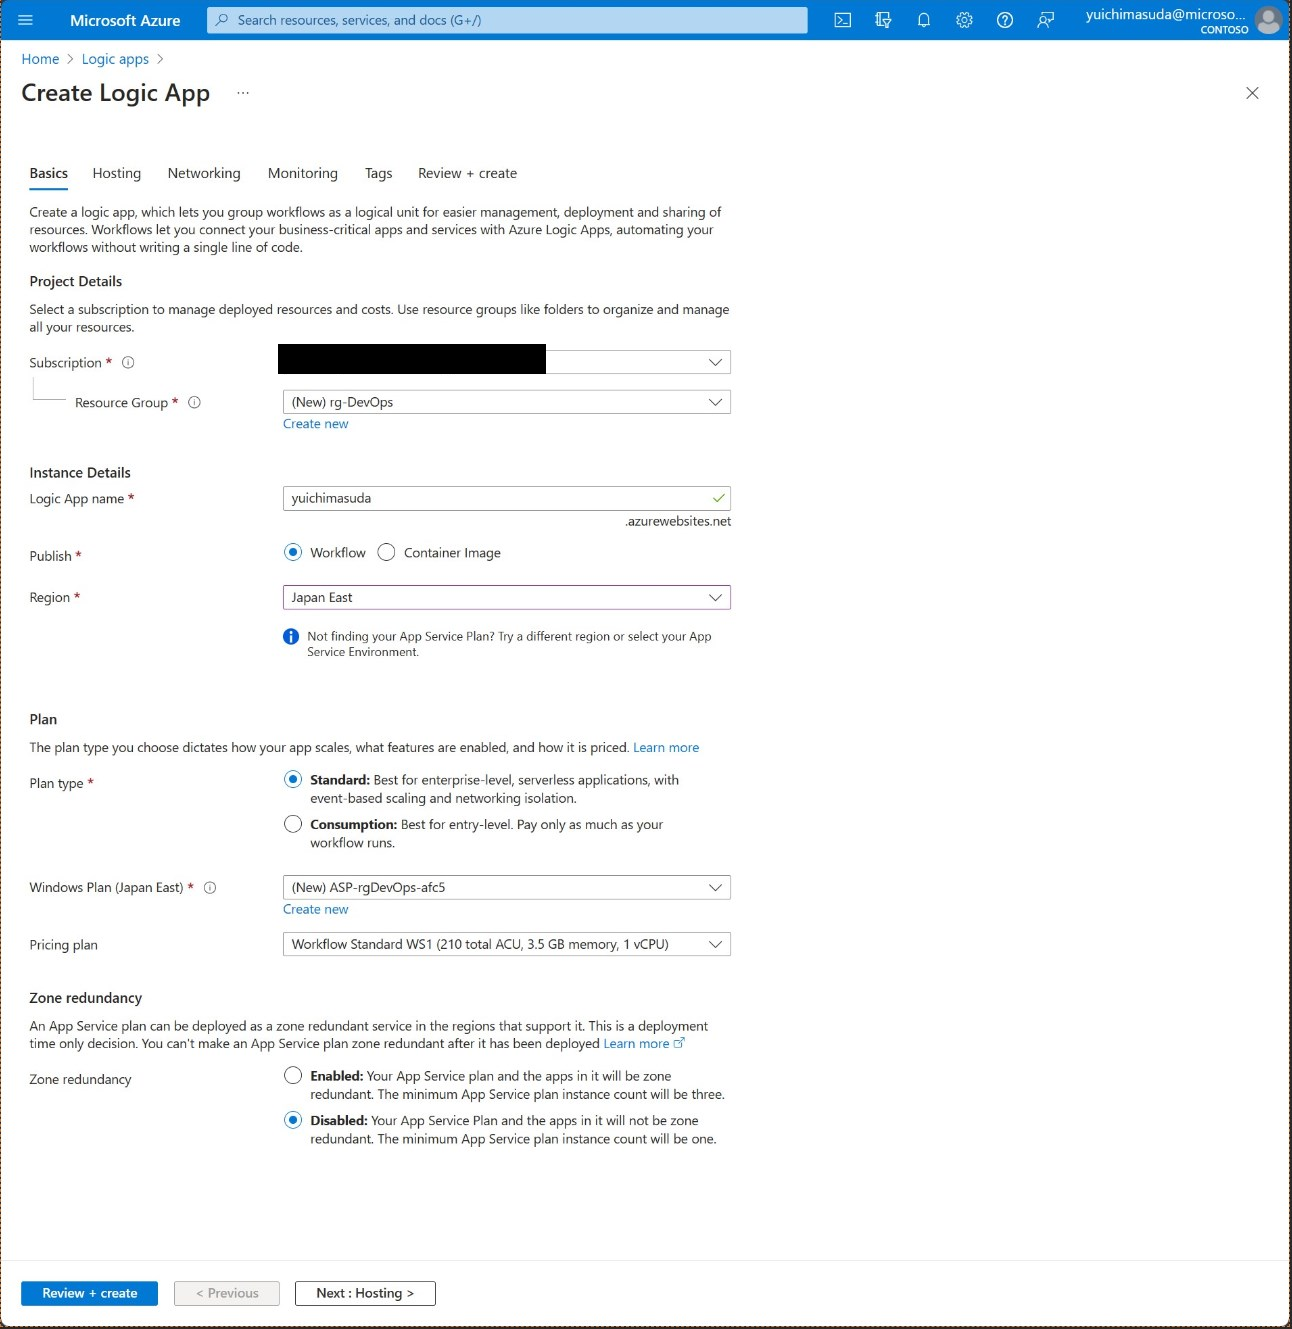
Task: Click the ellipsis beside Create Logic App title
Action: pos(243,93)
